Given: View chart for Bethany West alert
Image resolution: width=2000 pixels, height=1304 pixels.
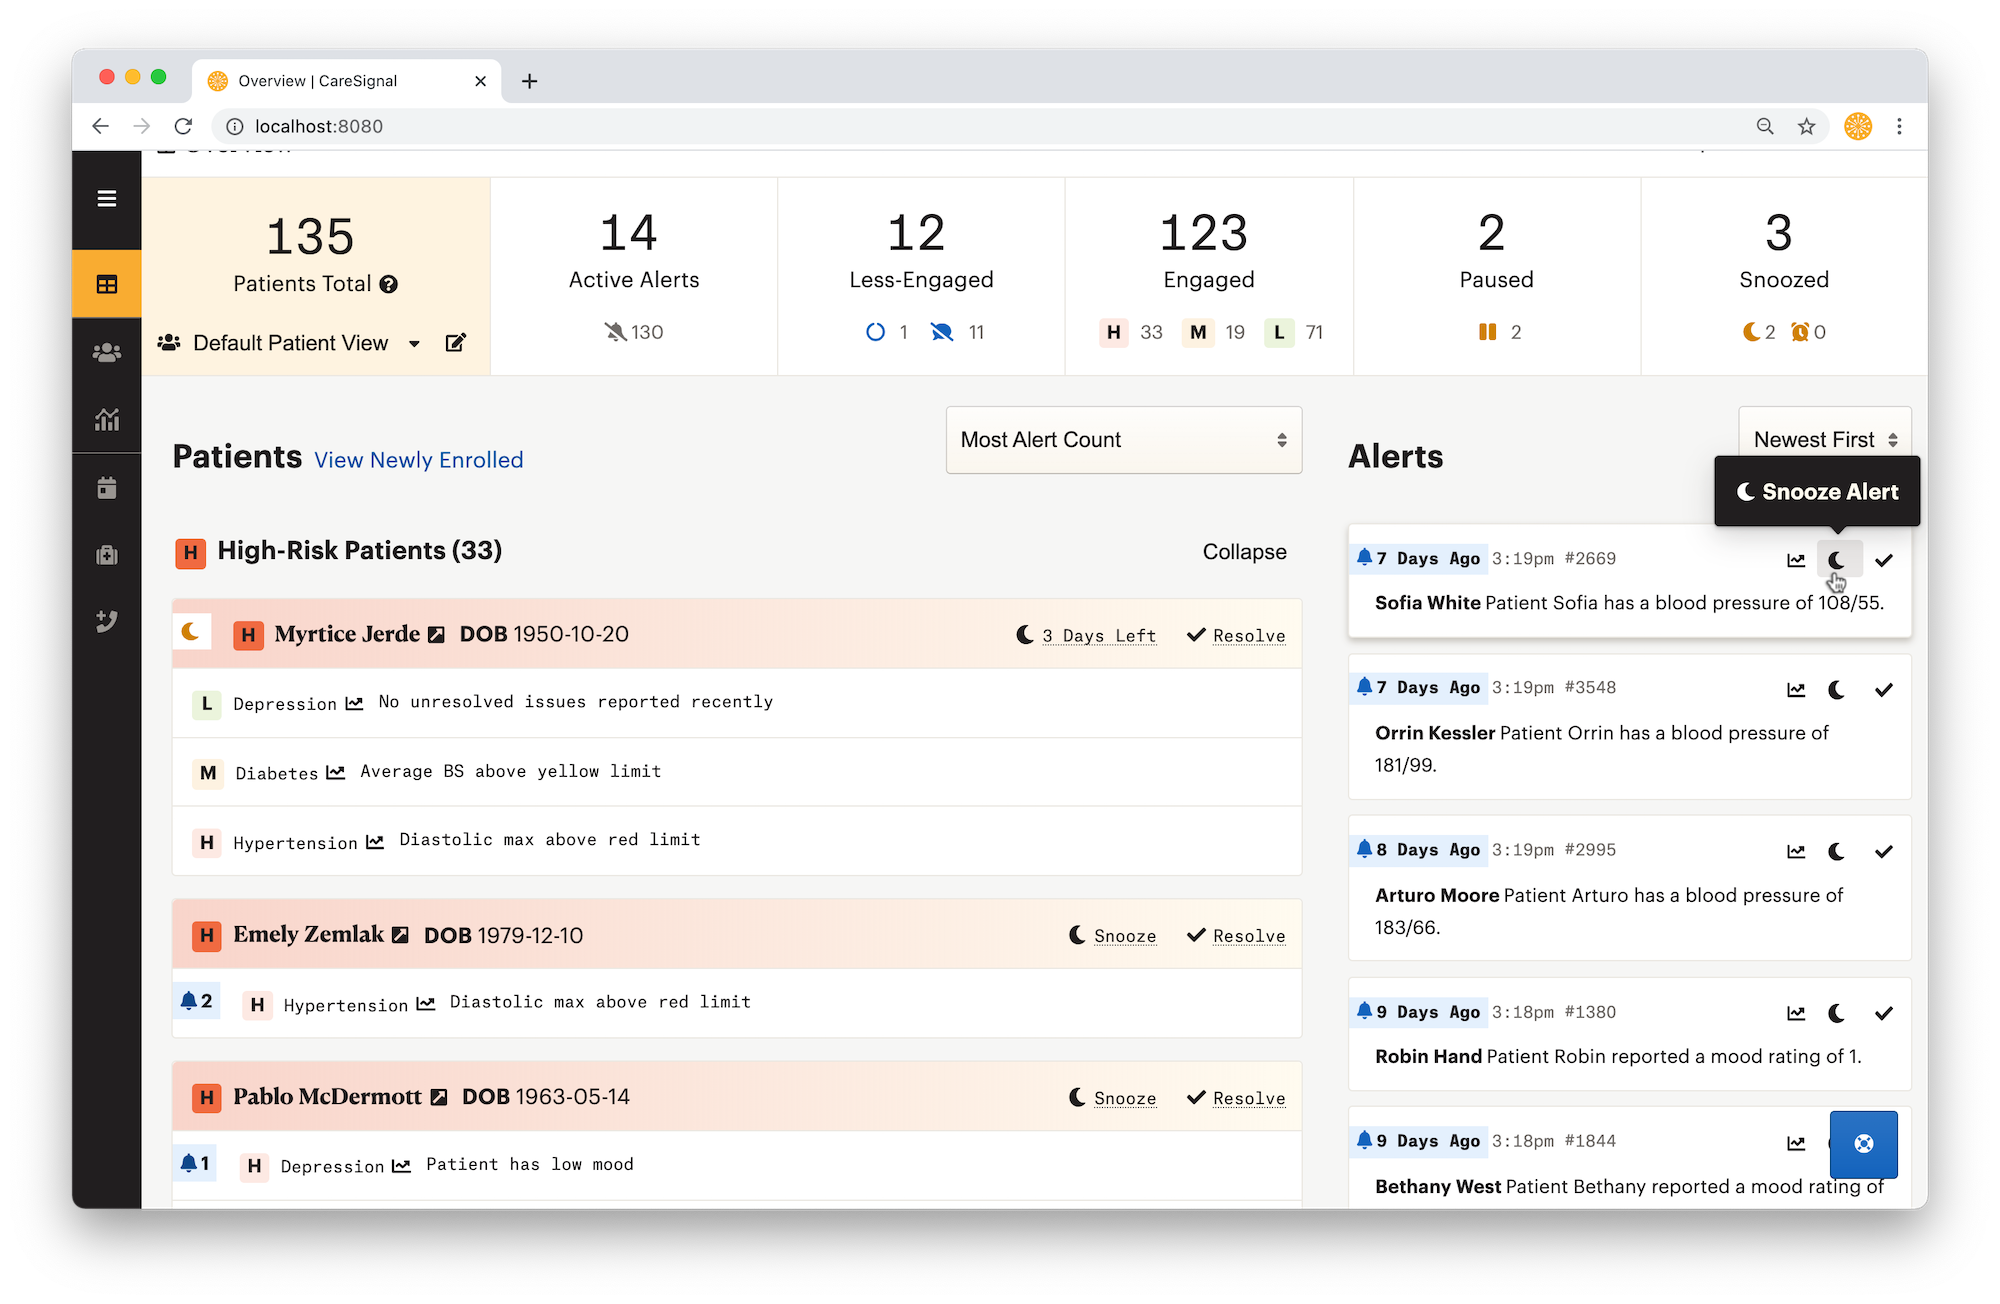Looking at the screenshot, I should (1796, 1143).
